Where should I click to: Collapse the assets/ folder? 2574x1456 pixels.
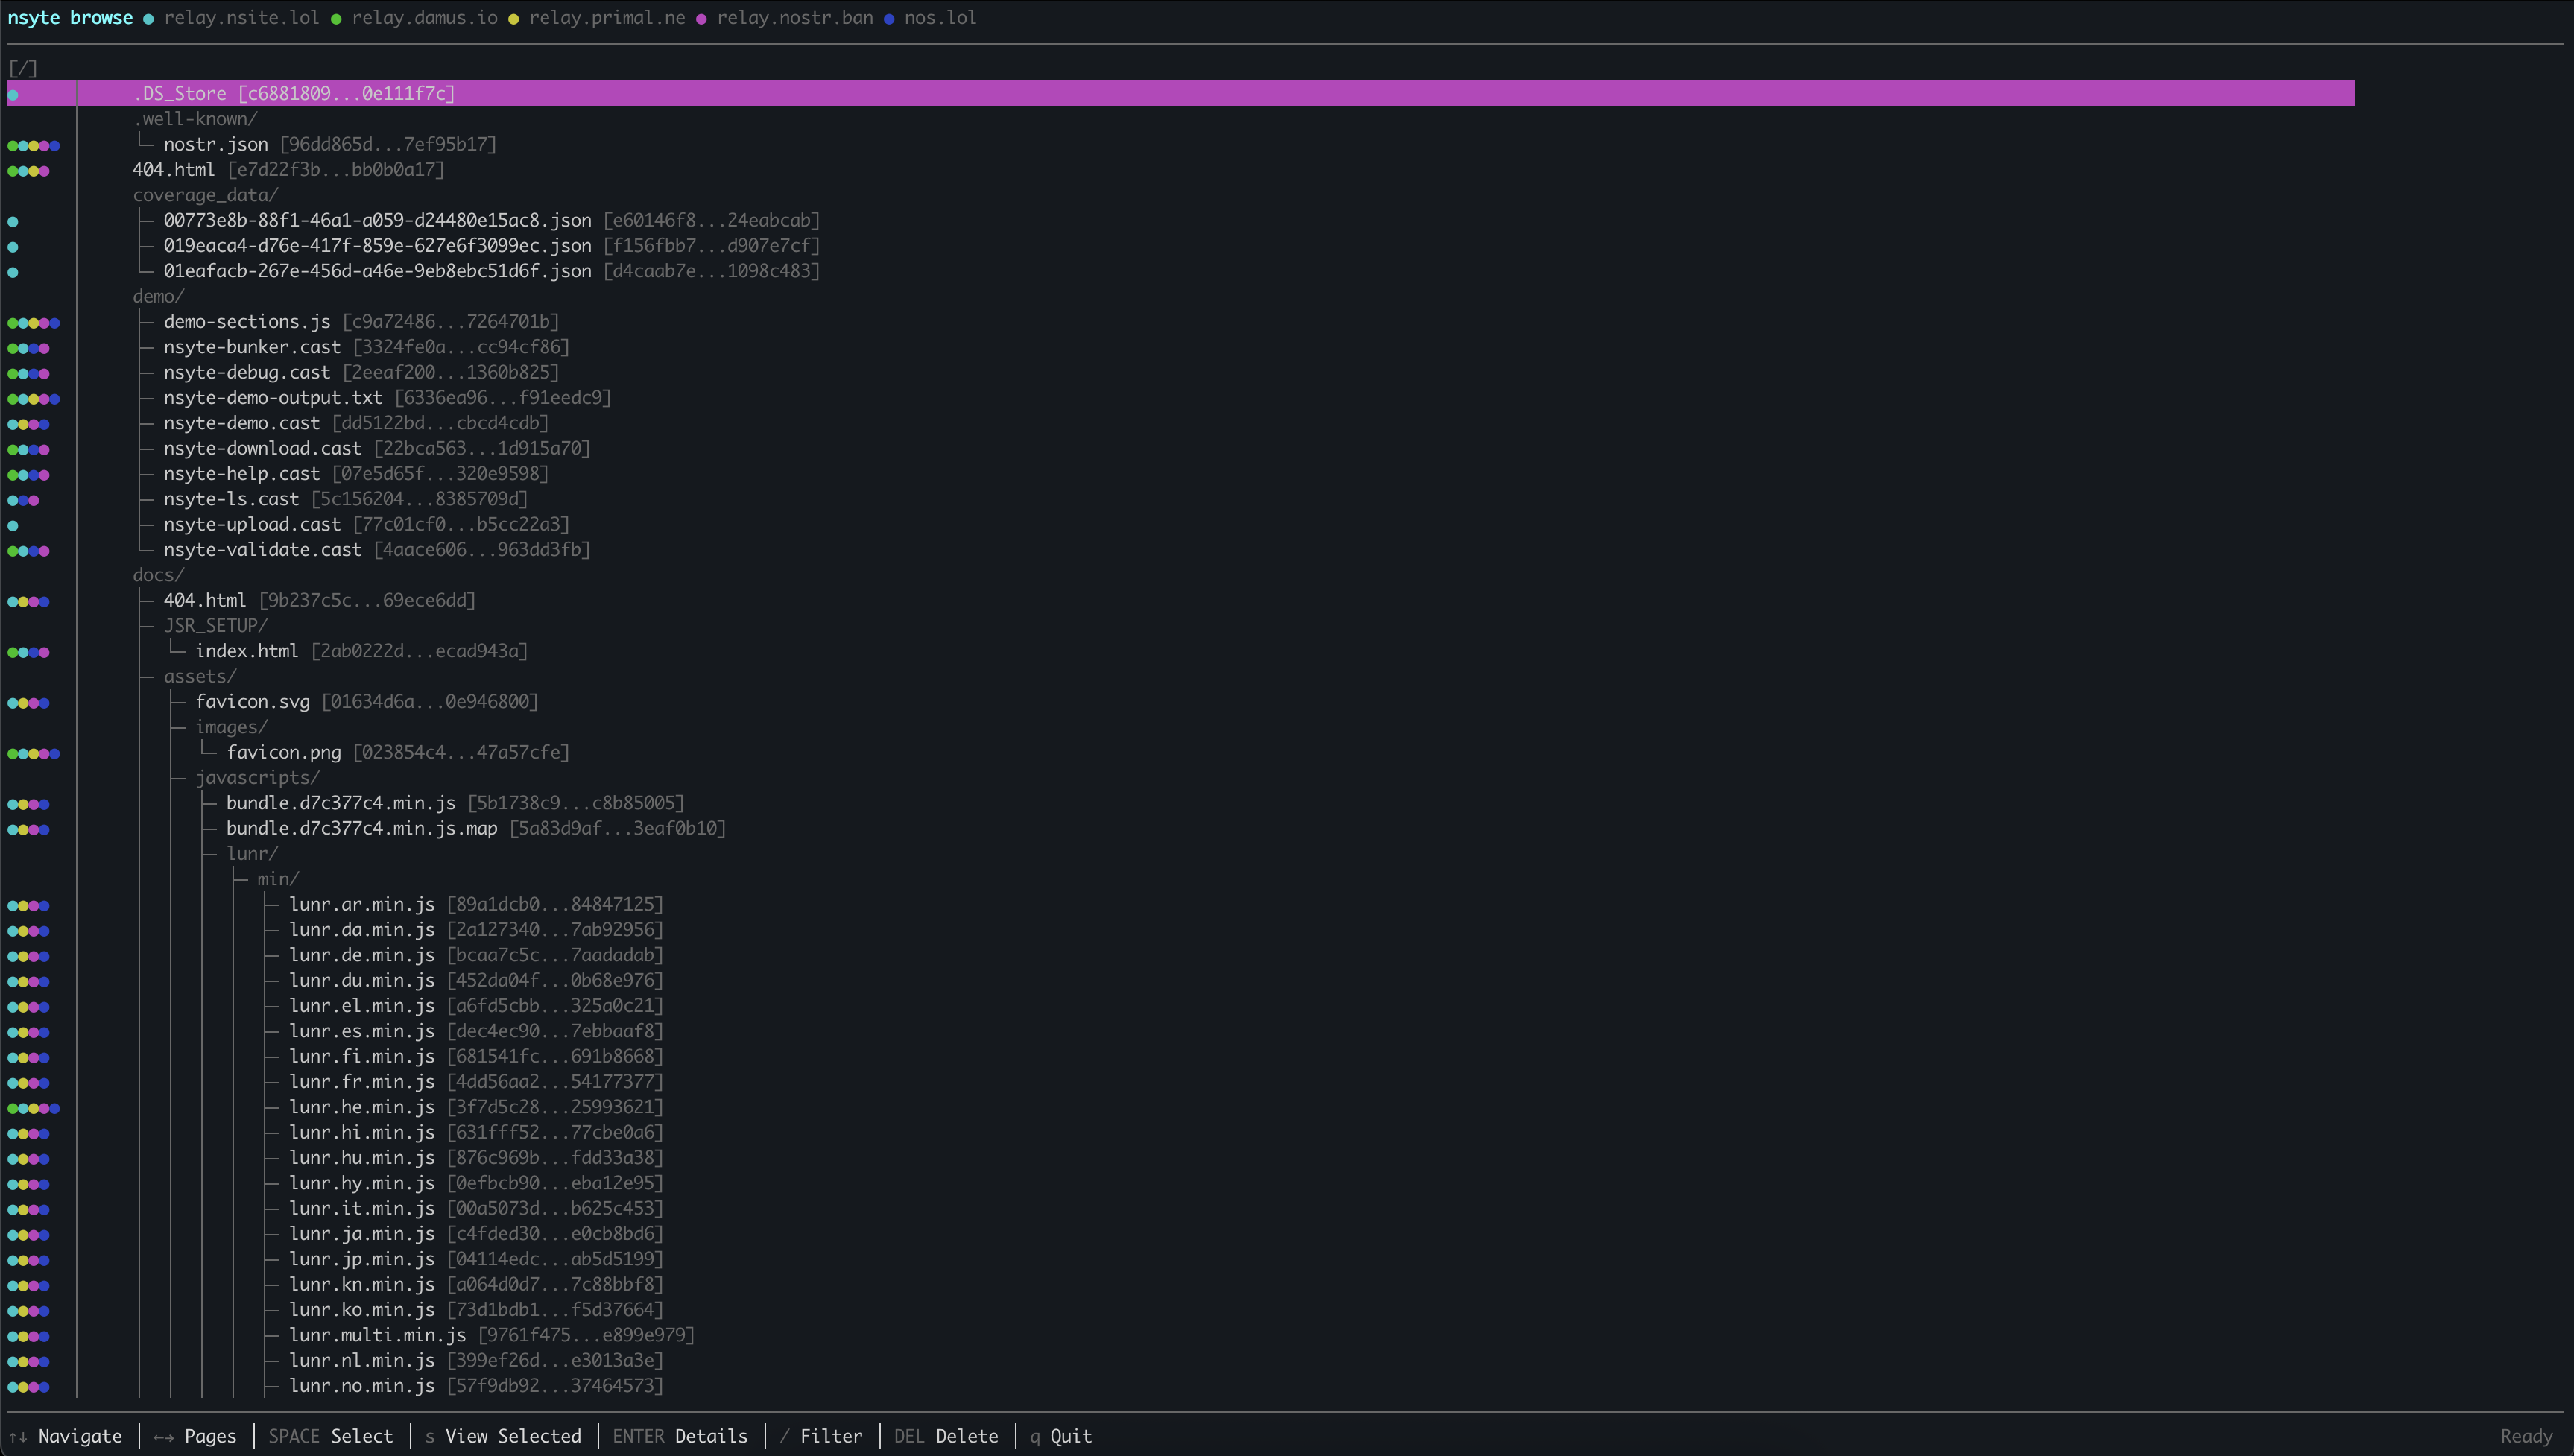pos(200,677)
